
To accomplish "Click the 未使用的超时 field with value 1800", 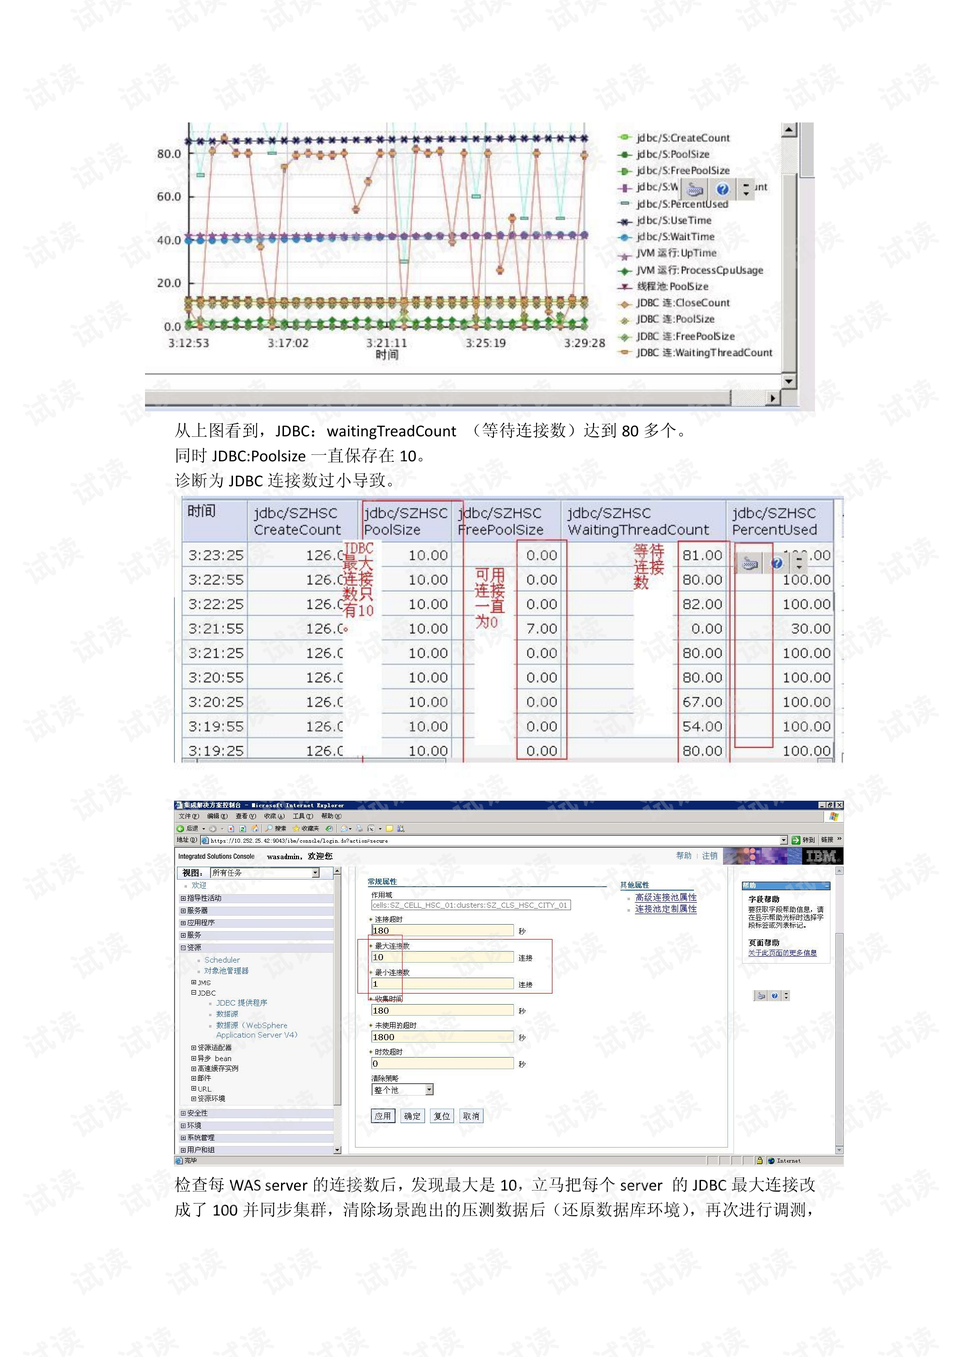I will (442, 1037).
